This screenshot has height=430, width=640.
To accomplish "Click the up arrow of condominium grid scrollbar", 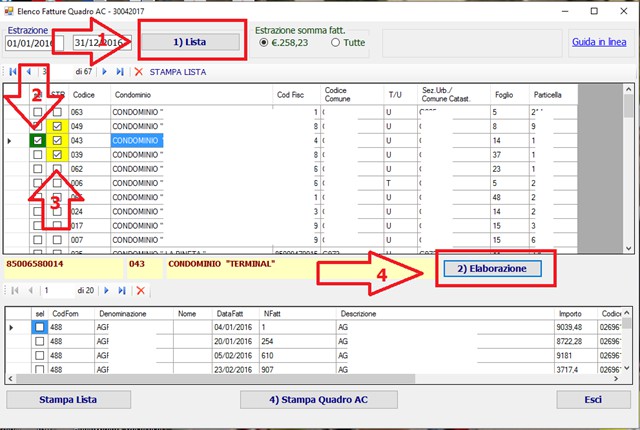I will [x=629, y=89].
